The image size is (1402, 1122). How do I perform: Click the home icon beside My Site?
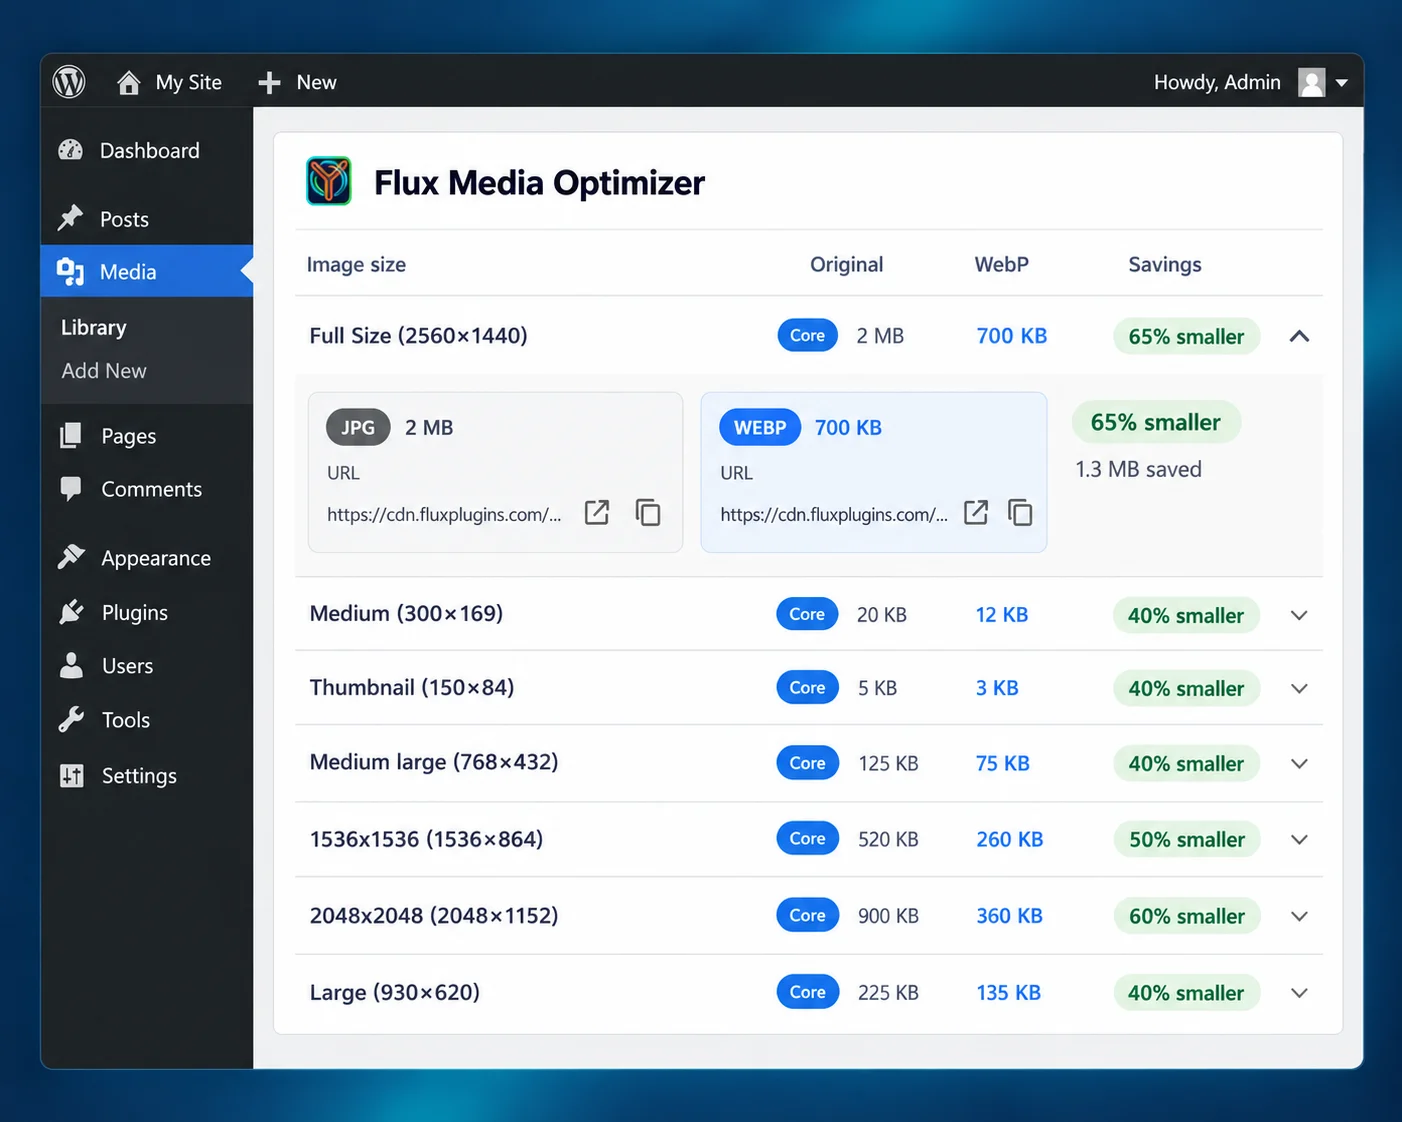coord(128,82)
